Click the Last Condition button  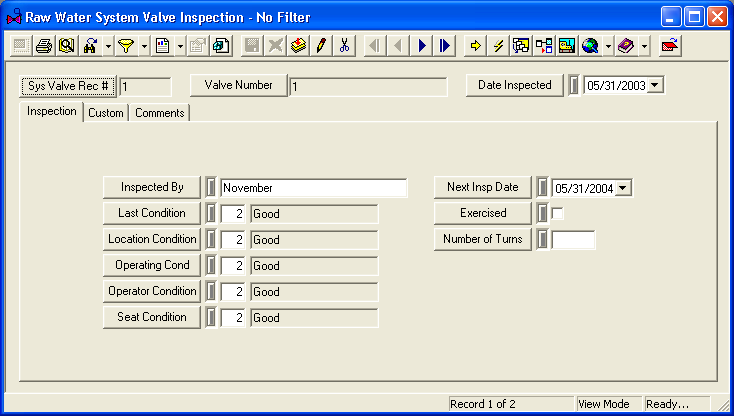(x=152, y=213)
